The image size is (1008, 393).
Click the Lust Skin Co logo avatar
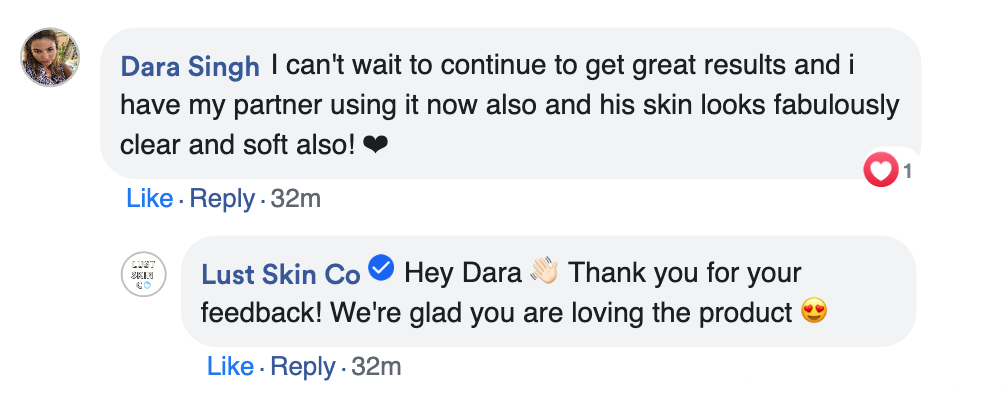click(x=144, y=274)
